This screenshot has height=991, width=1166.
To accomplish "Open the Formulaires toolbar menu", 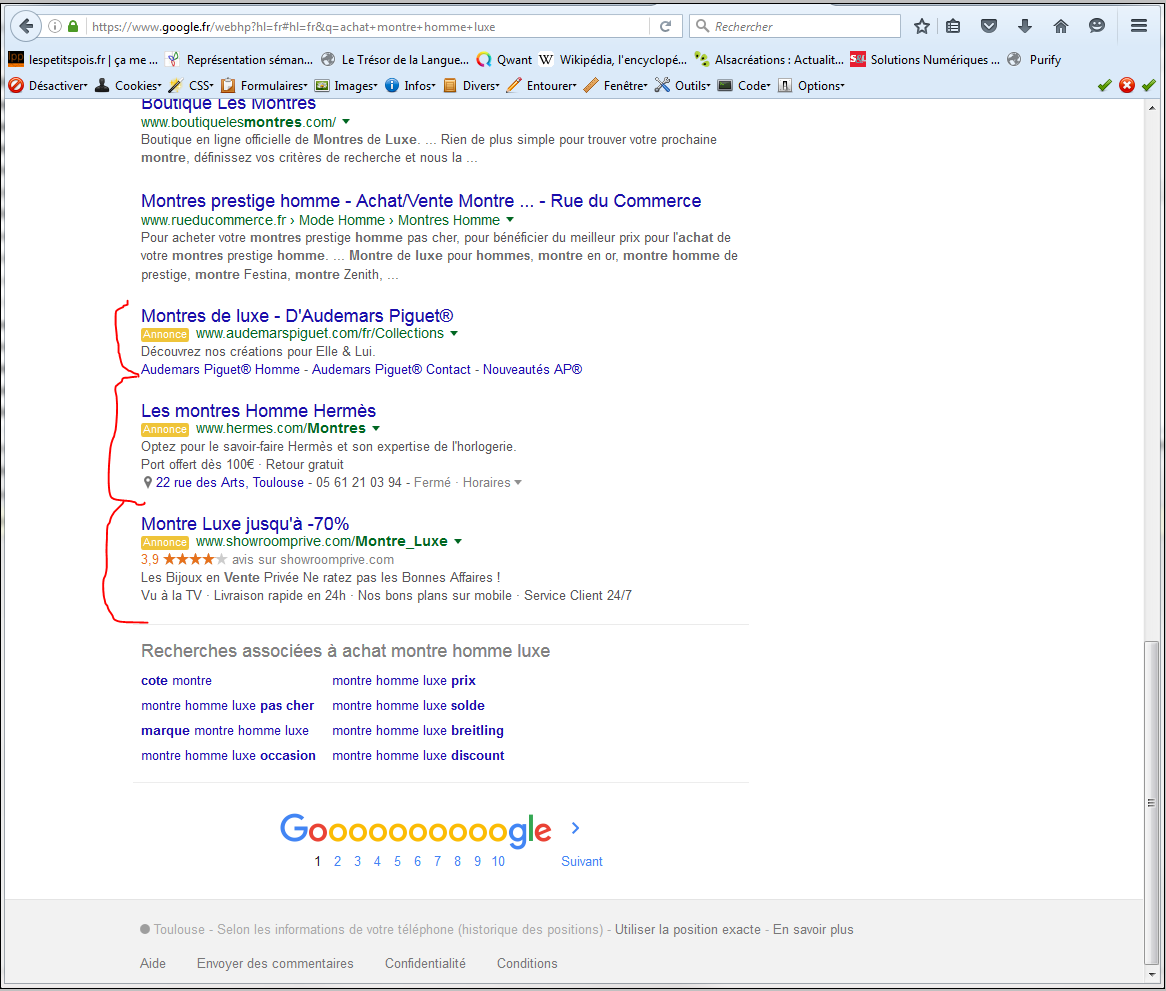I will point(265,85).
